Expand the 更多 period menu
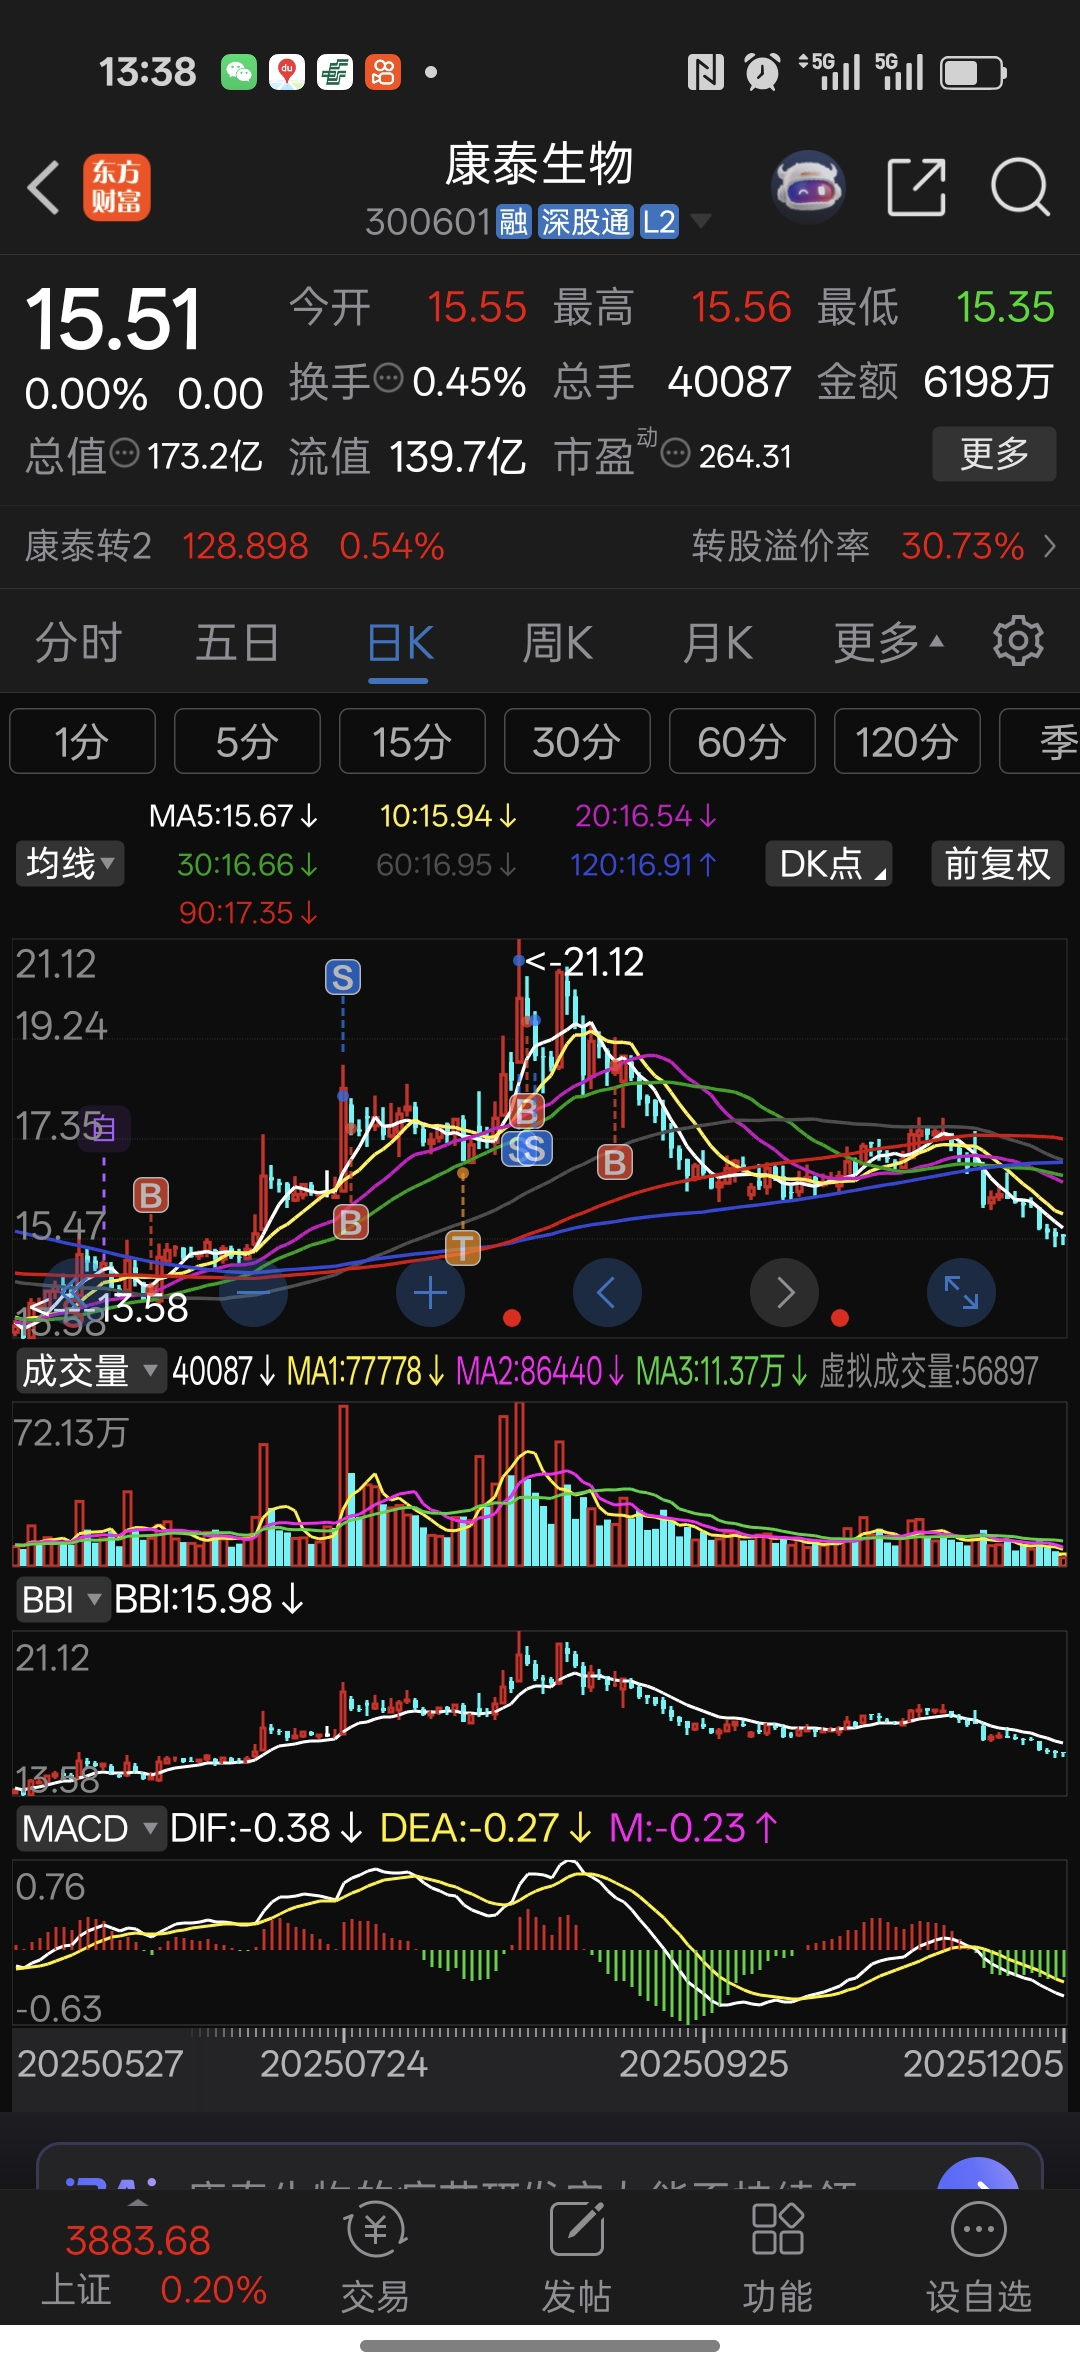This screenshot has height=2373, width=1080. pyautogui.click(x=889, y=641)
